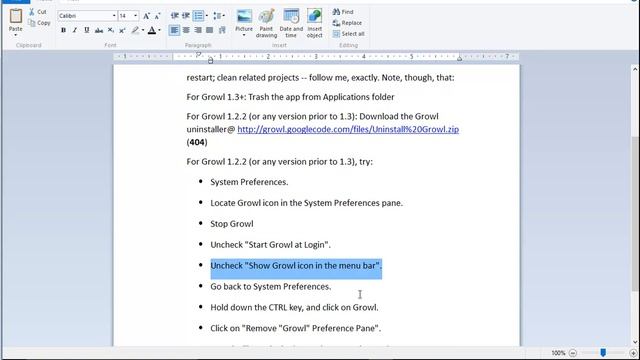640x360 pixels.
Task: Click the "System Preferences." bullet text
Action: pos(249,182)
